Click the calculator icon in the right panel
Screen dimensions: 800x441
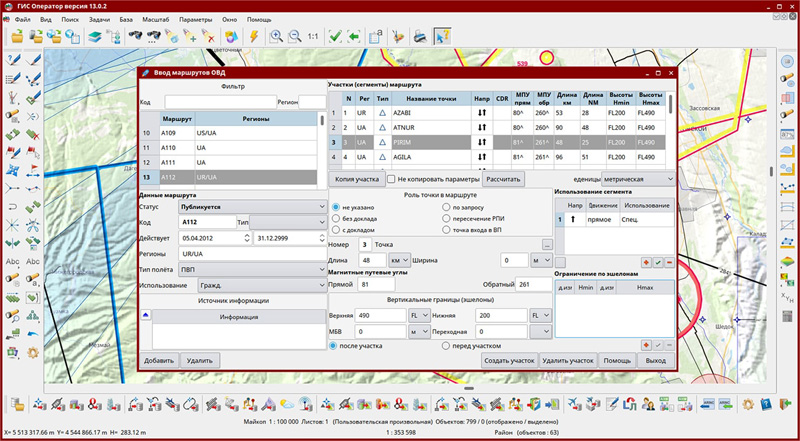787,316
